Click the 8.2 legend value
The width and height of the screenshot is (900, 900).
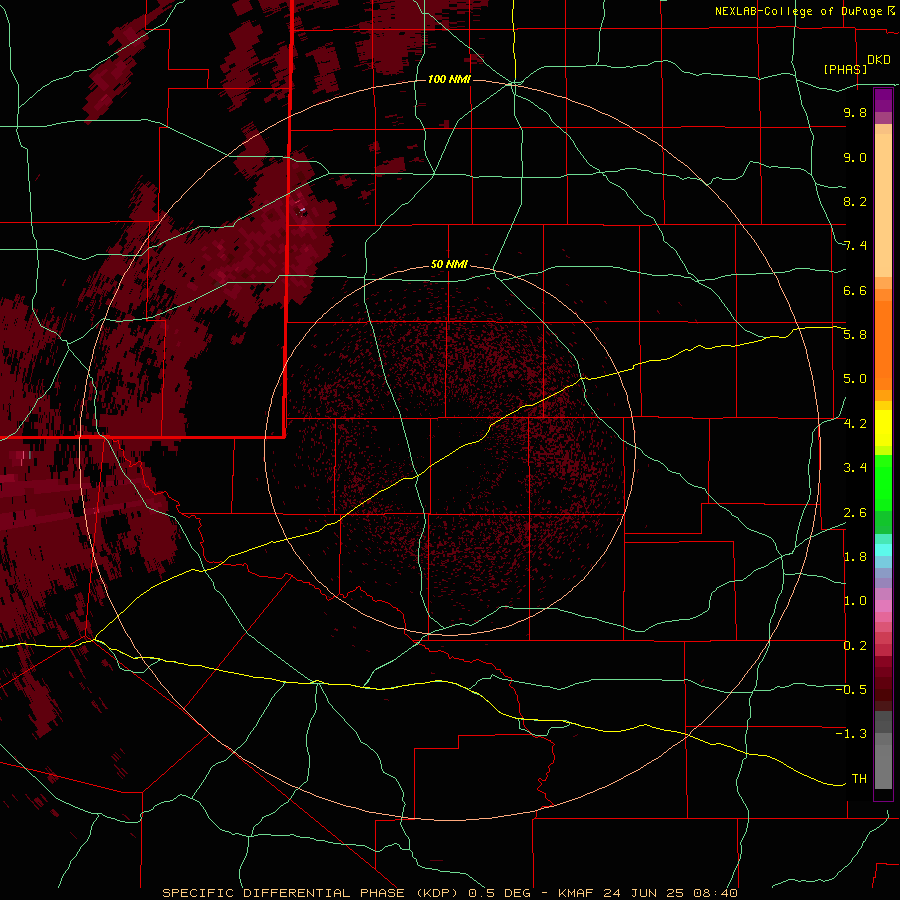(855, 201)
